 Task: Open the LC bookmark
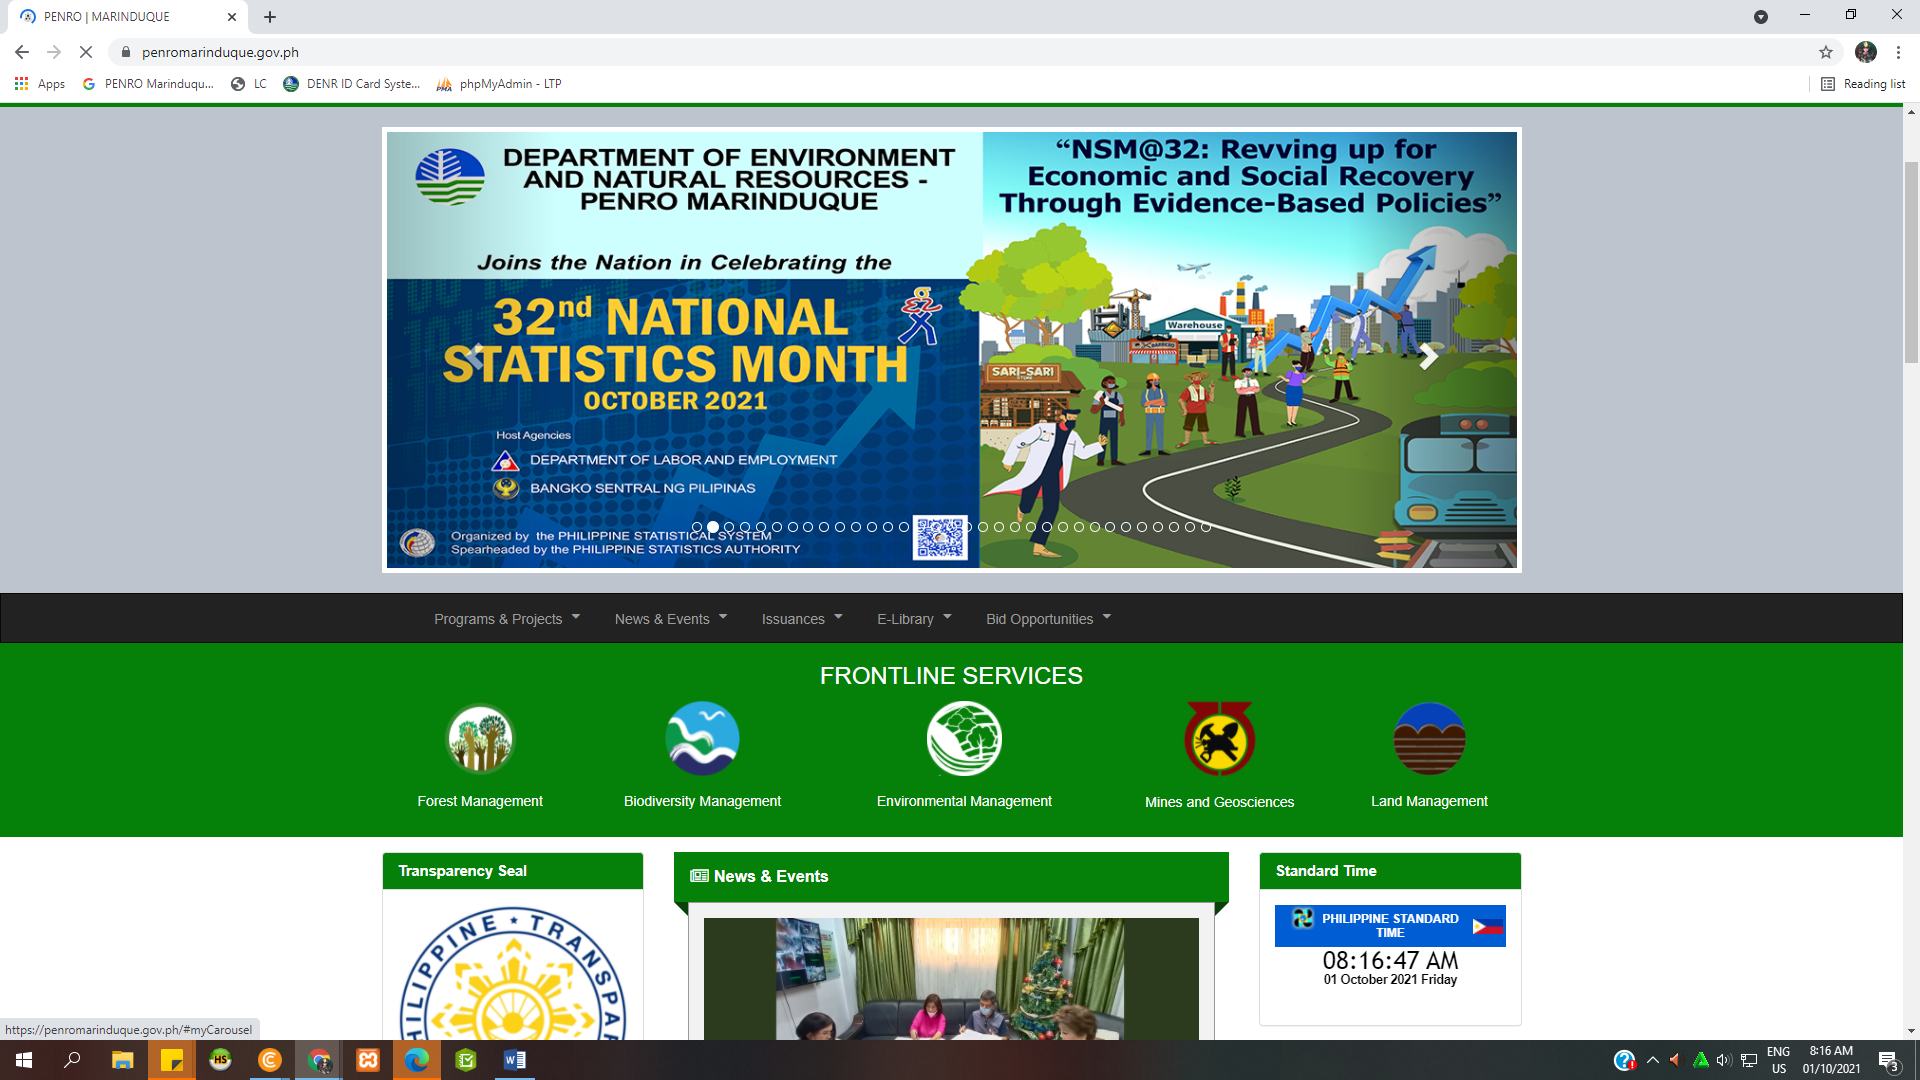coord(249,84)
